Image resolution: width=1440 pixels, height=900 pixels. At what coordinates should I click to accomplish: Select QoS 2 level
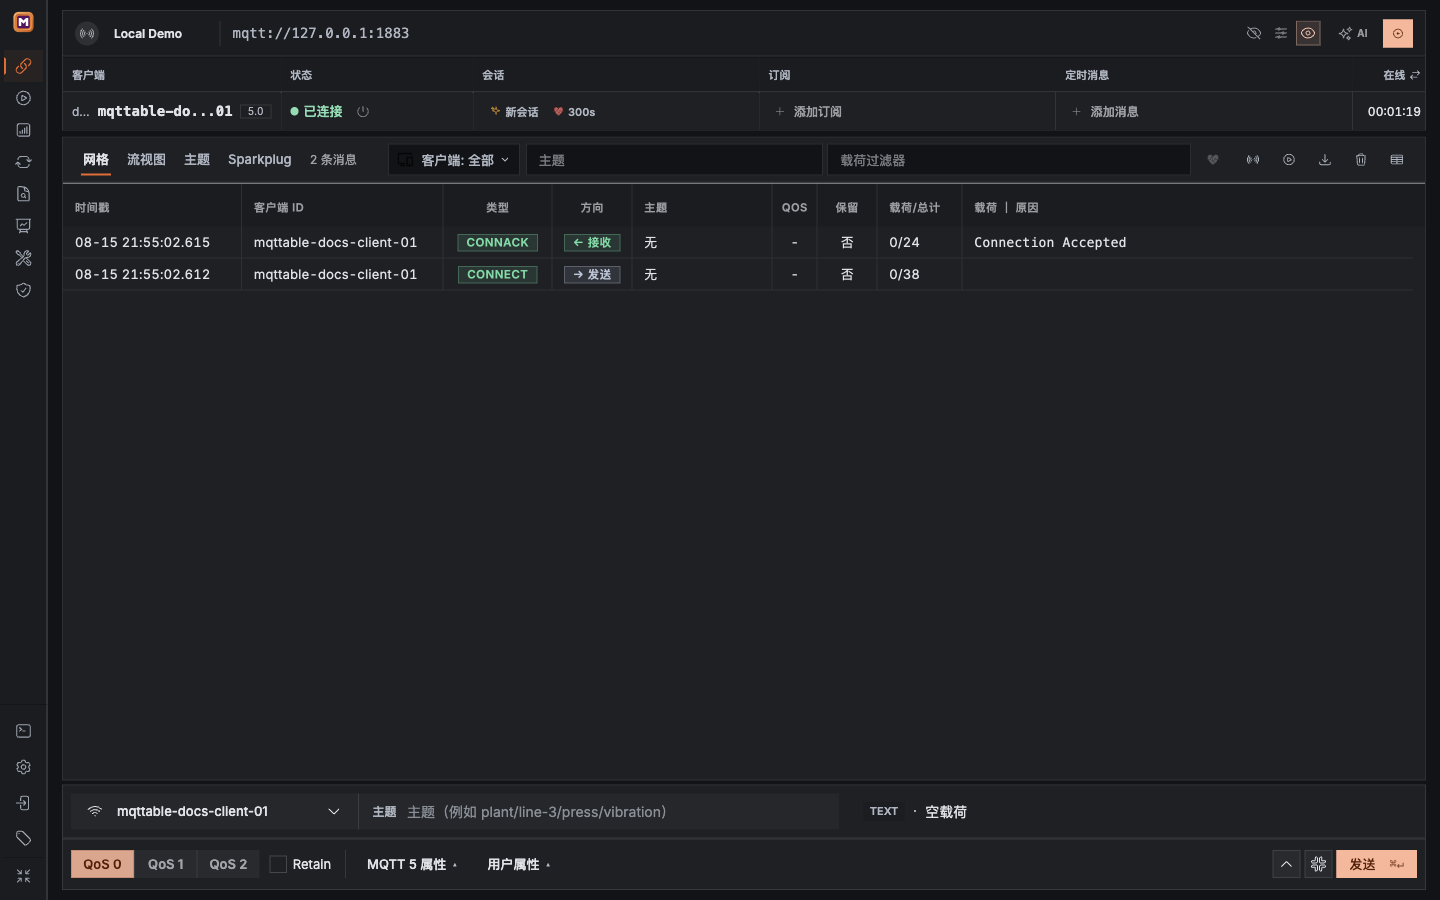[228, 864]
